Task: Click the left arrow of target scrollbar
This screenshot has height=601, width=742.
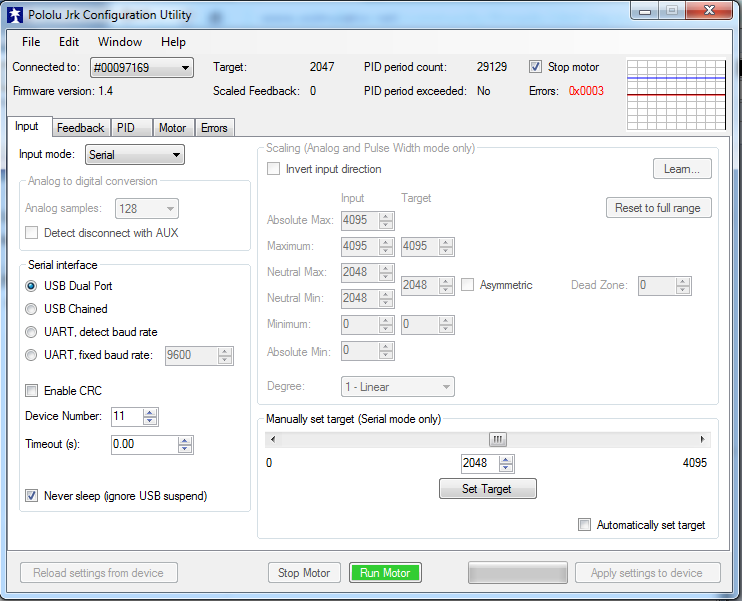Action: pyautogui.click(x=273, y=440)
